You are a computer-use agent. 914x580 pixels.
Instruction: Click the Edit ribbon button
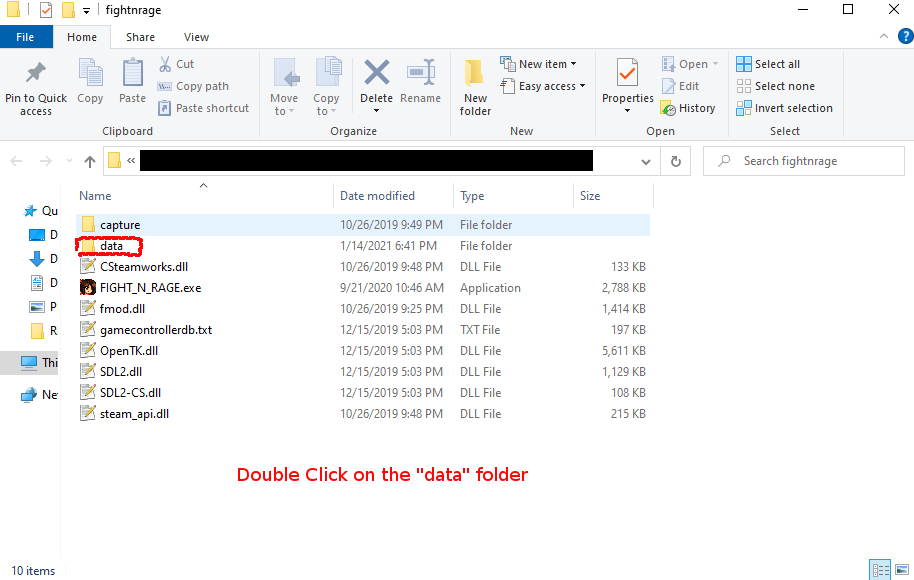(680, 86)
